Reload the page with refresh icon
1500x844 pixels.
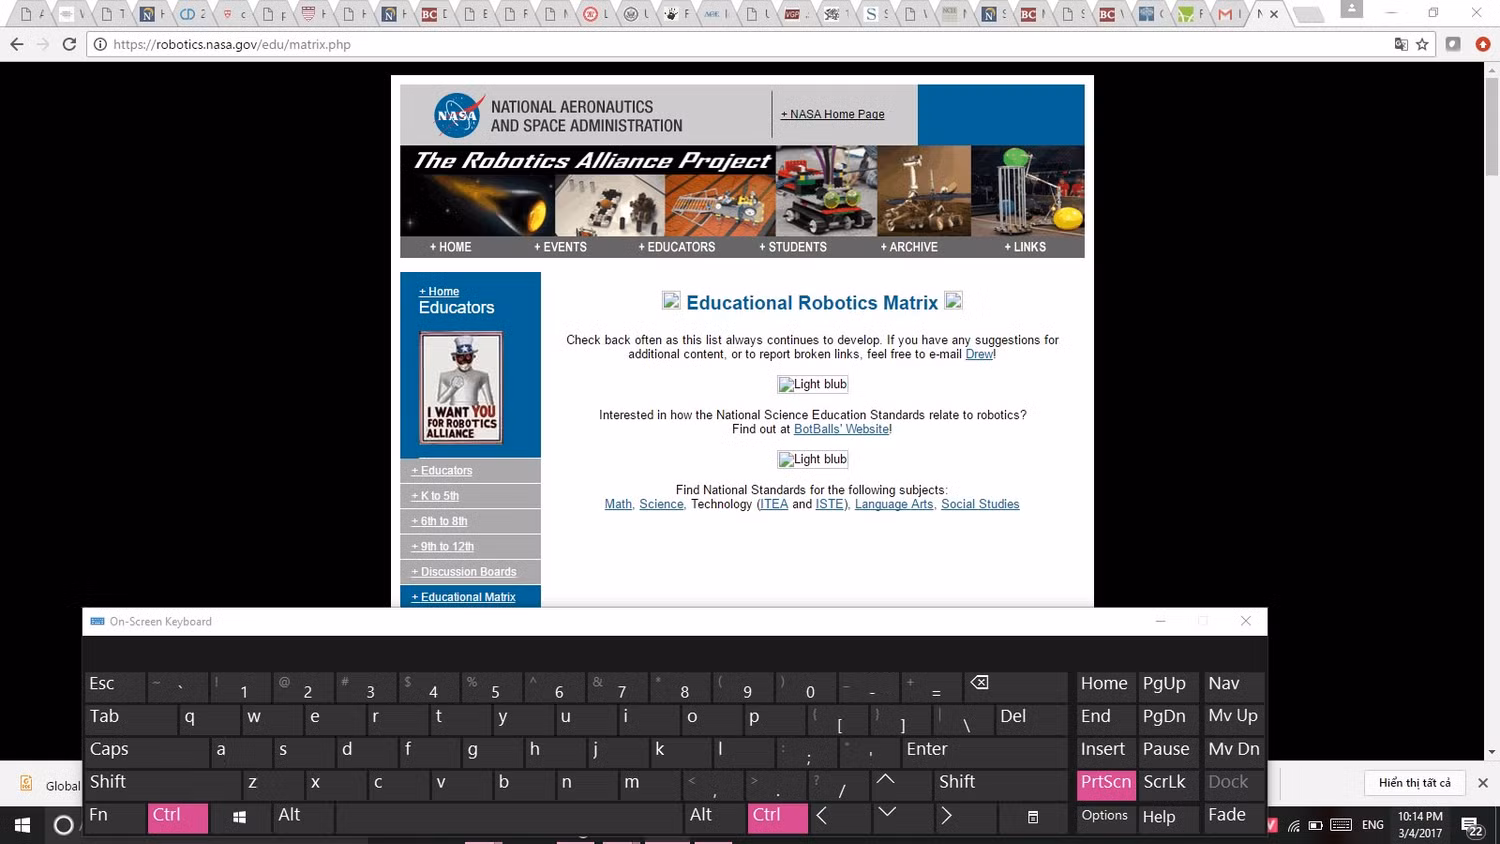point(69,44)
